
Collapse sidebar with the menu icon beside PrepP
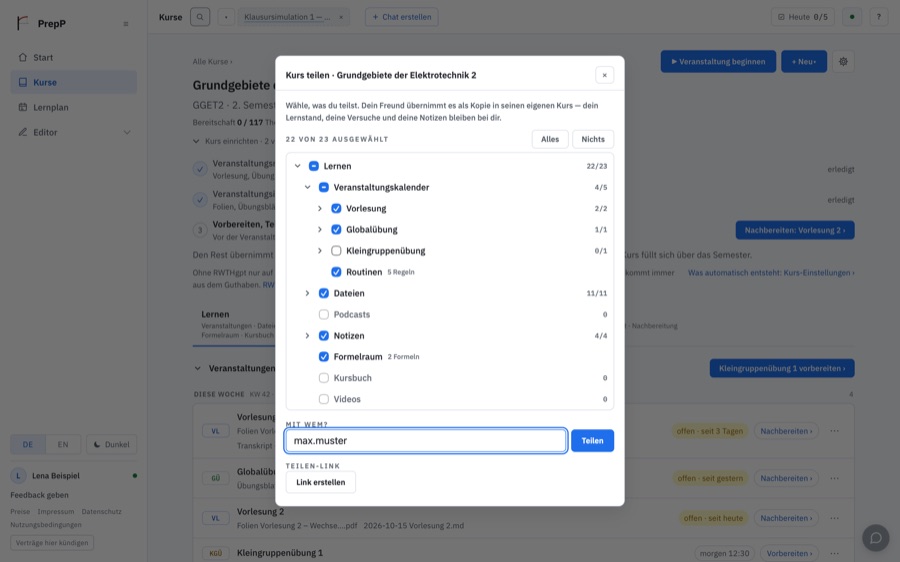pos(126,24)
